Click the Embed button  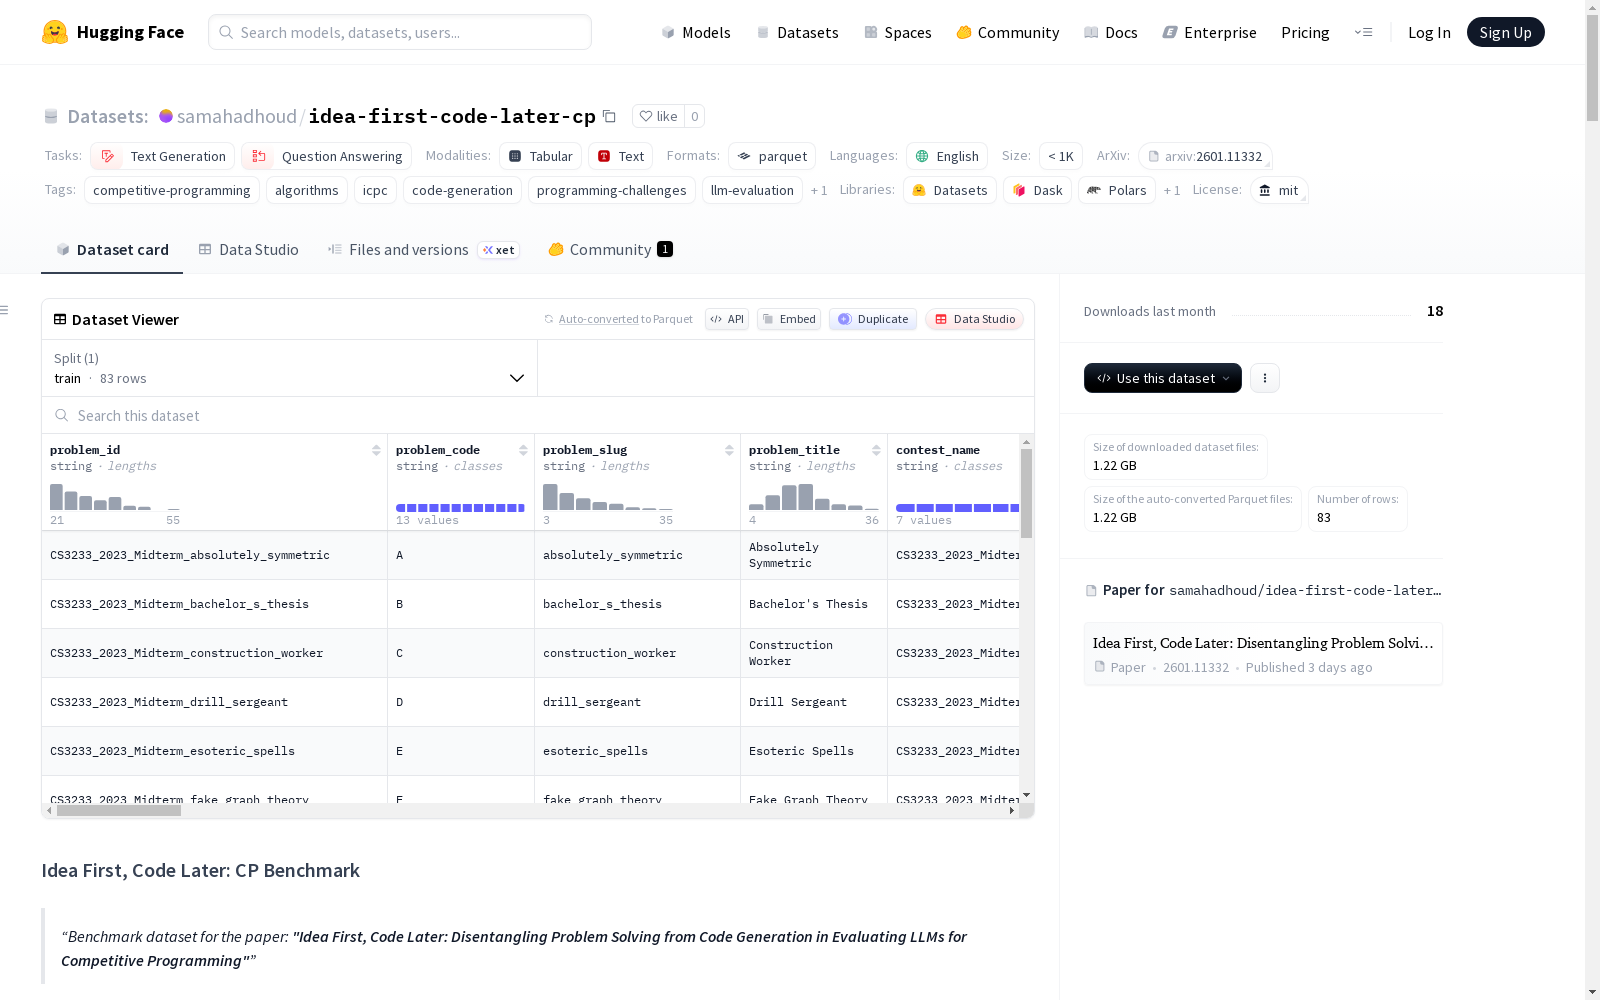click(x=789, y=319)
